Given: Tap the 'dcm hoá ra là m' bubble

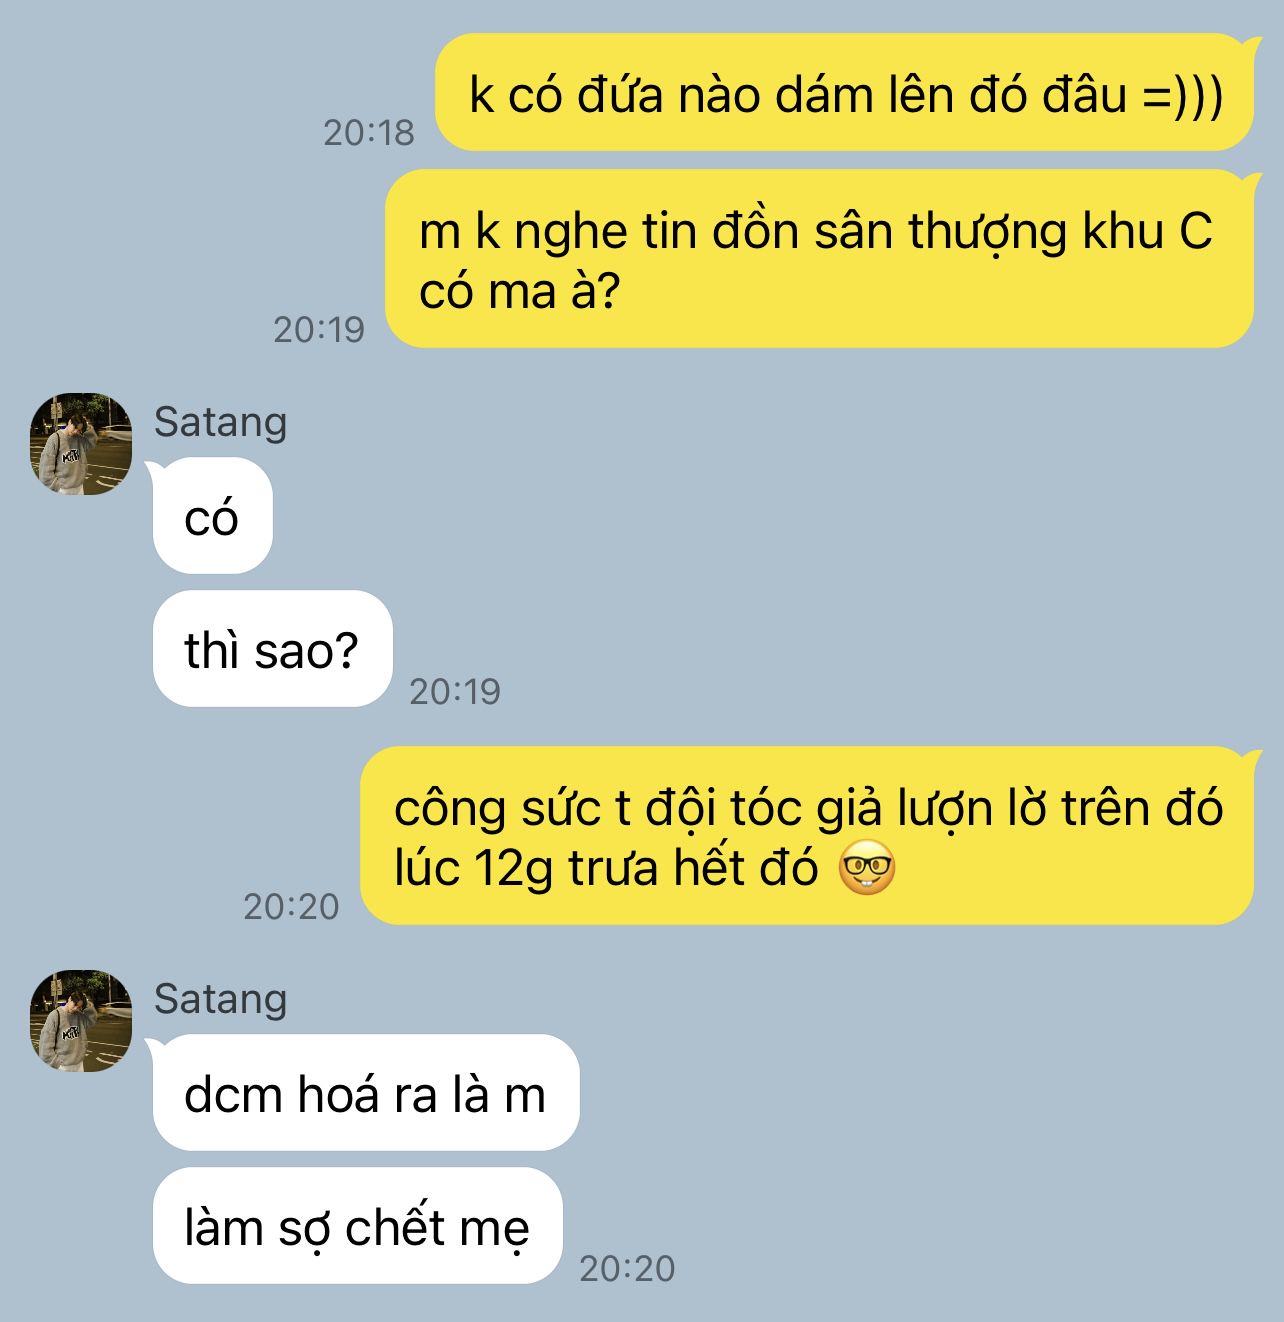Looking at the screenshot, I should 366,1092.
